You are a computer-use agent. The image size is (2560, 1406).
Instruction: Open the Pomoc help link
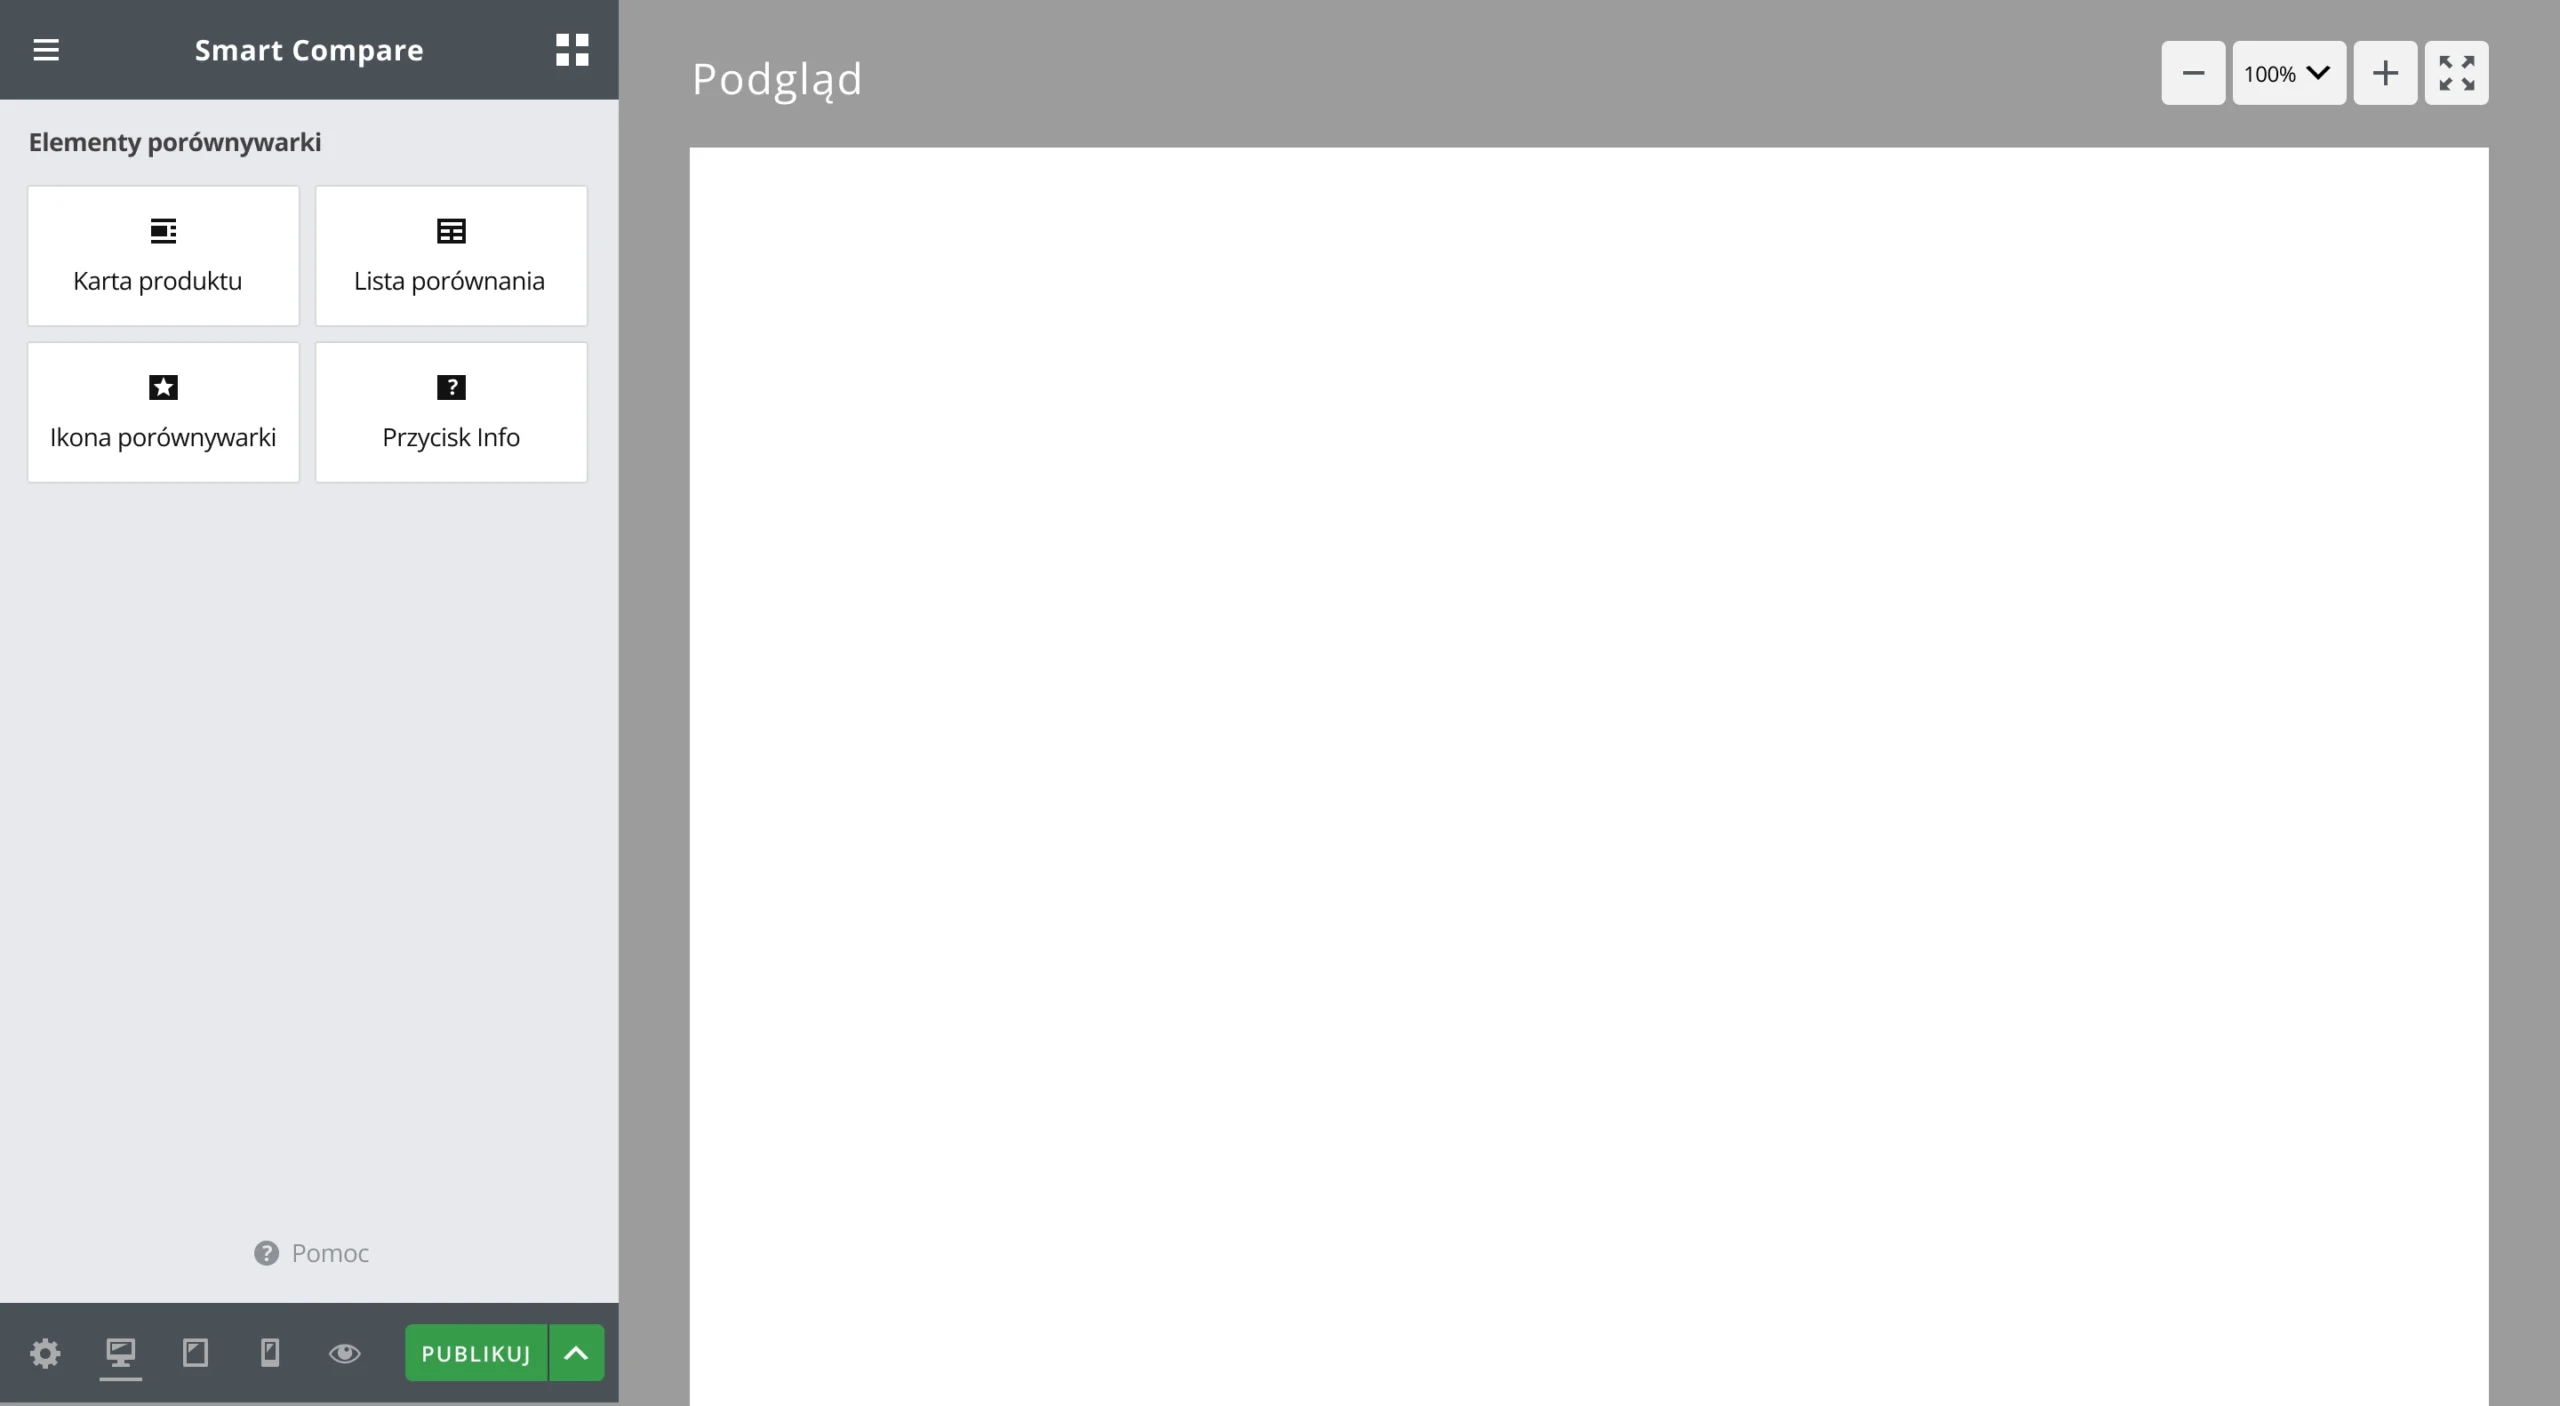pyautogui.click(x=311, y=1253)
